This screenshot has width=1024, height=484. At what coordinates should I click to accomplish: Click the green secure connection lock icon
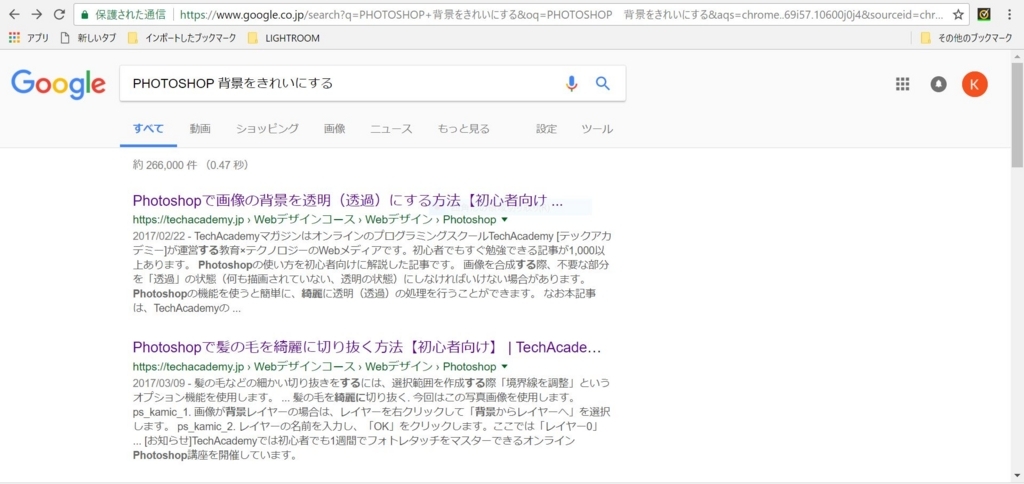84,14
